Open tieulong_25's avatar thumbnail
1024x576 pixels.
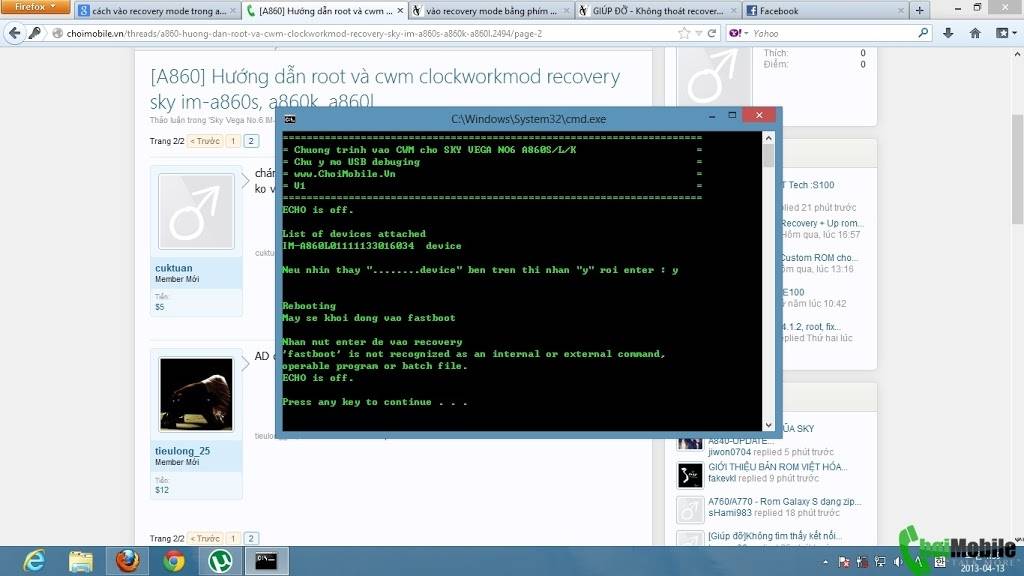[x=196, y=394]
